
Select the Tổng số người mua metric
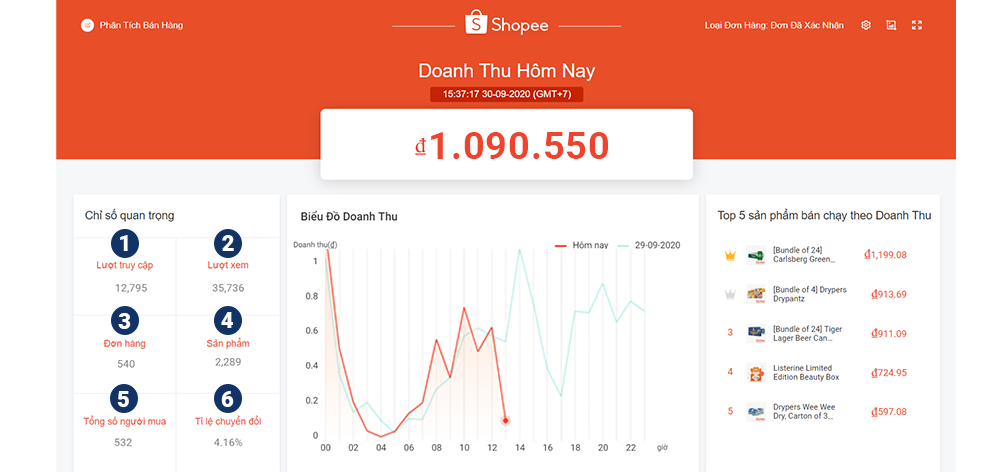124,422
